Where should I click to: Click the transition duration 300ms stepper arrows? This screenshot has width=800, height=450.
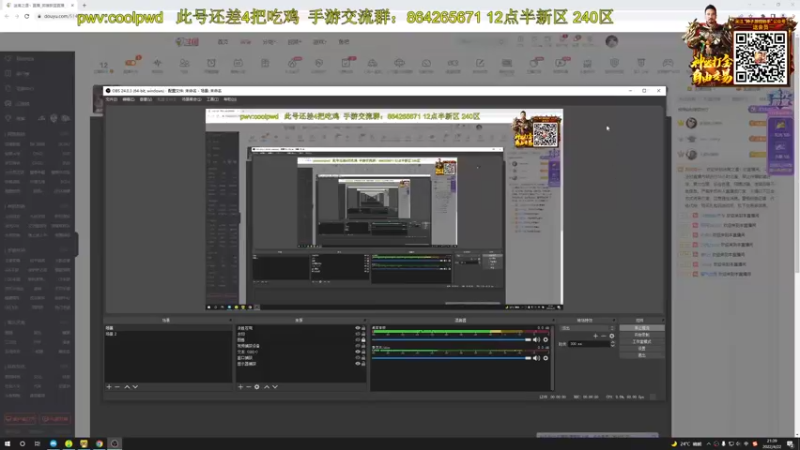(612, 344)
